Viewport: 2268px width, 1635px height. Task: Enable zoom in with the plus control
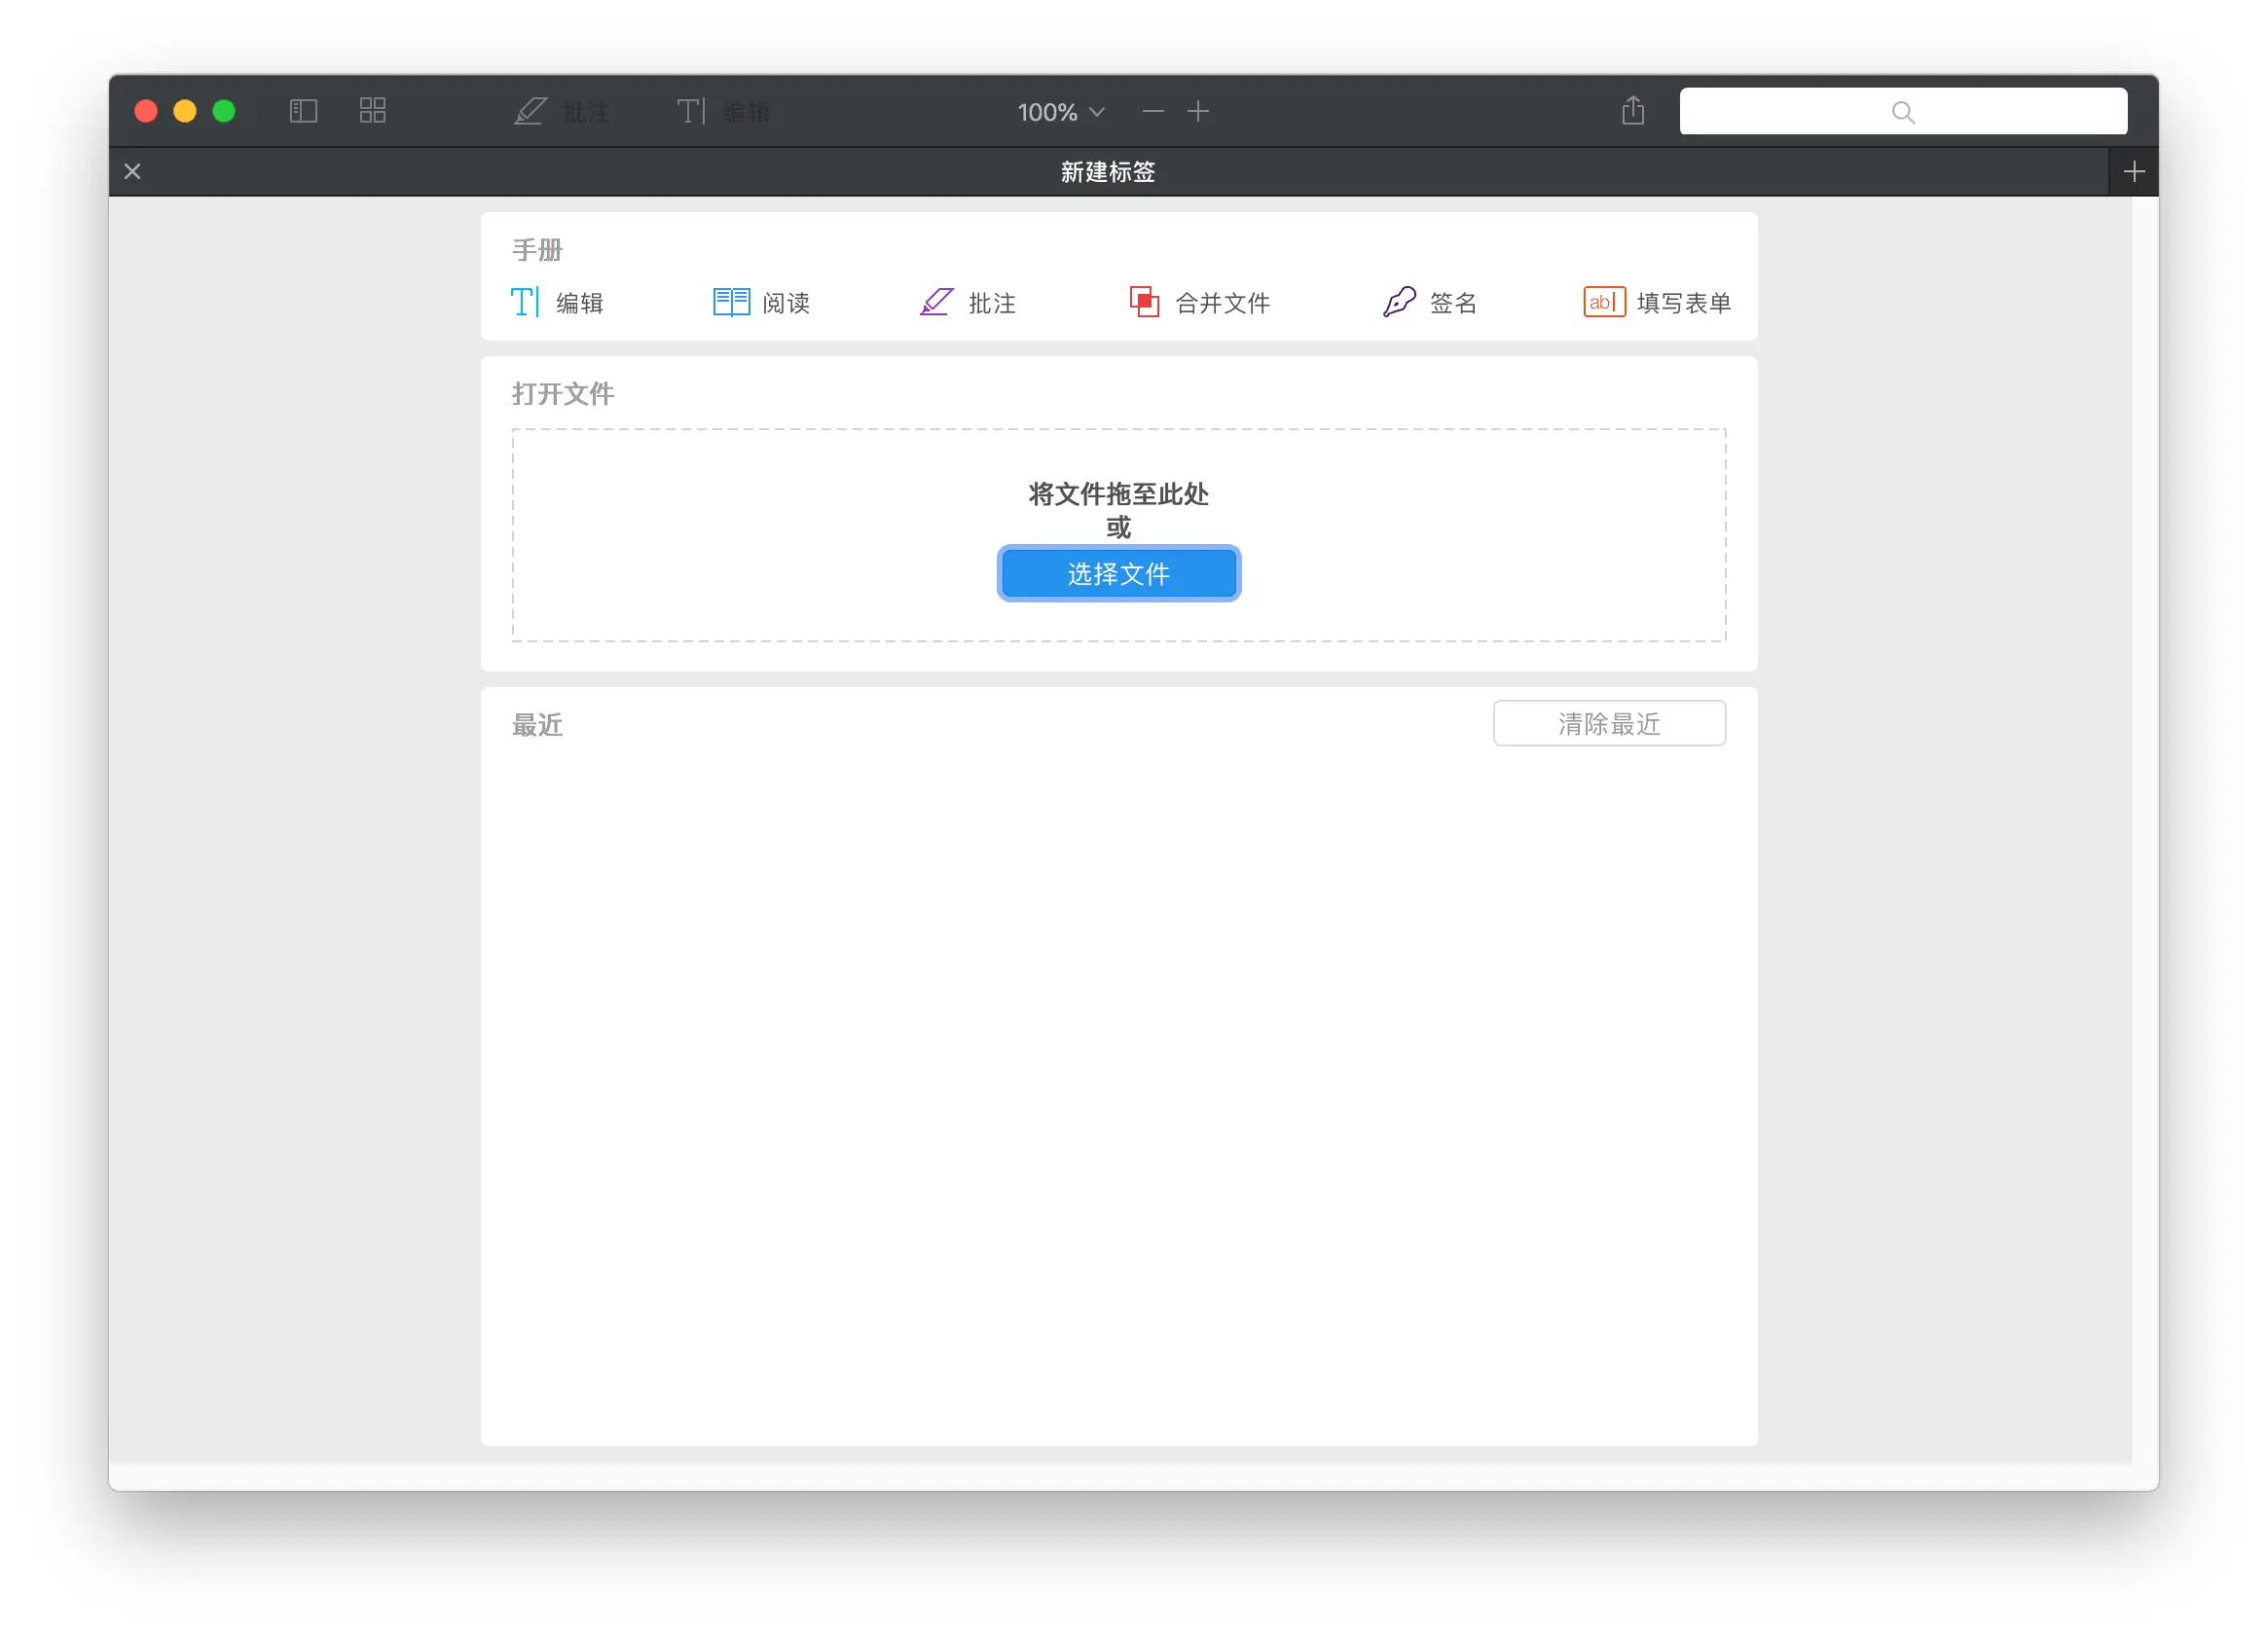[1199, 111]
